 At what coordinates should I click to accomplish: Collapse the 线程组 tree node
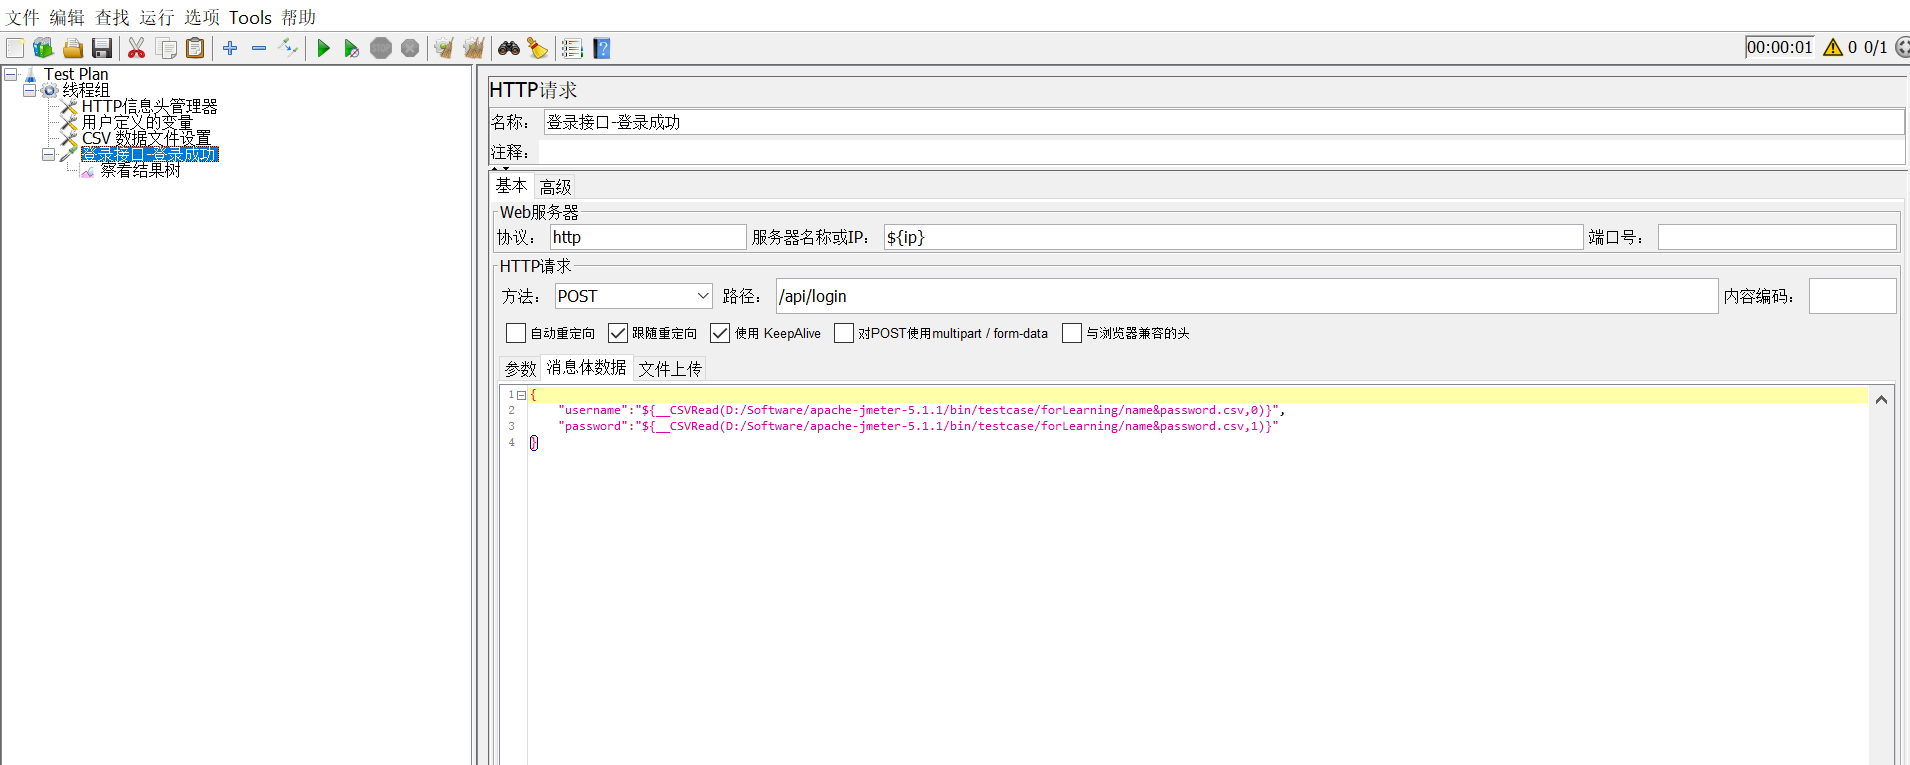30,90
